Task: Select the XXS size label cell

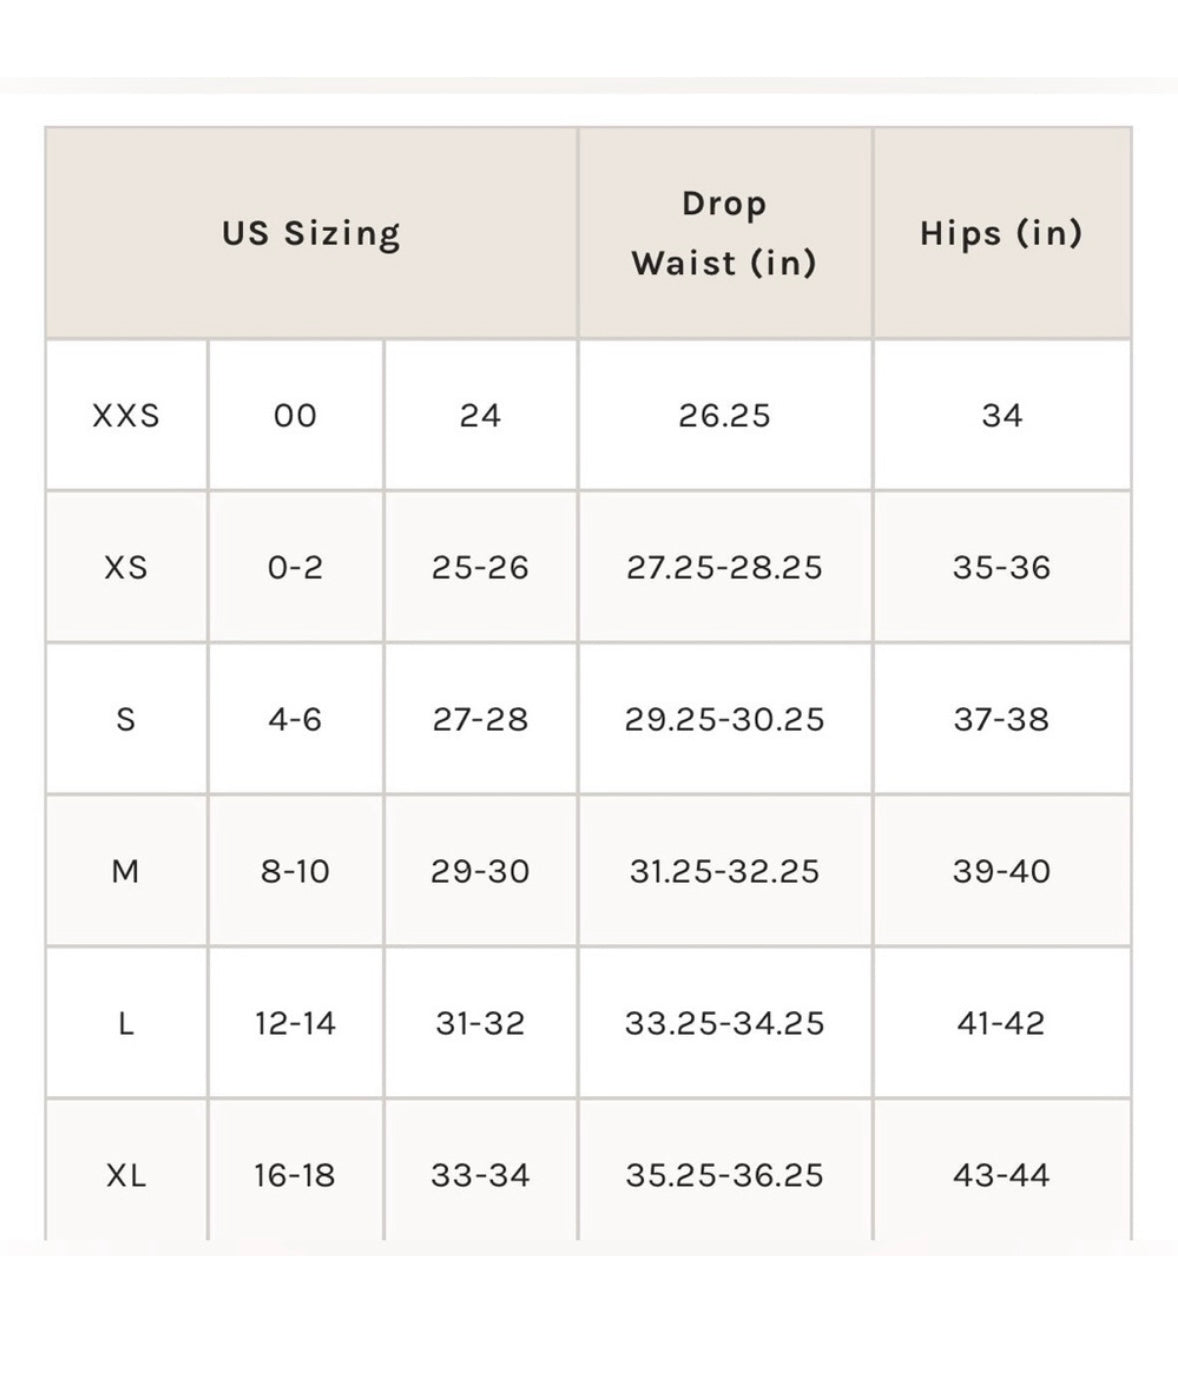Action: [126, 415]
